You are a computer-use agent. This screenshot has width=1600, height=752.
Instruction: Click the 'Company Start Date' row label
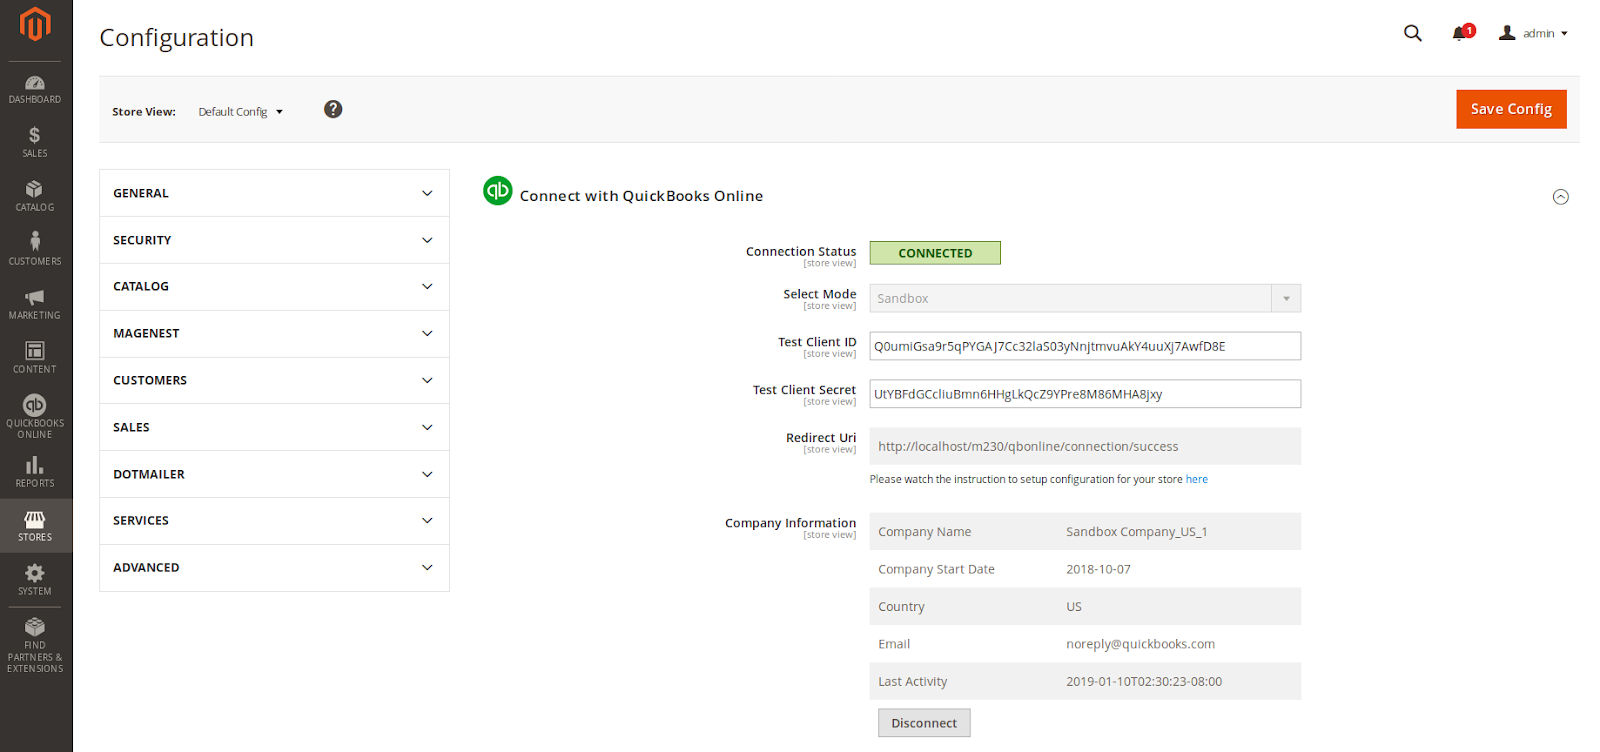coord(936,569)
